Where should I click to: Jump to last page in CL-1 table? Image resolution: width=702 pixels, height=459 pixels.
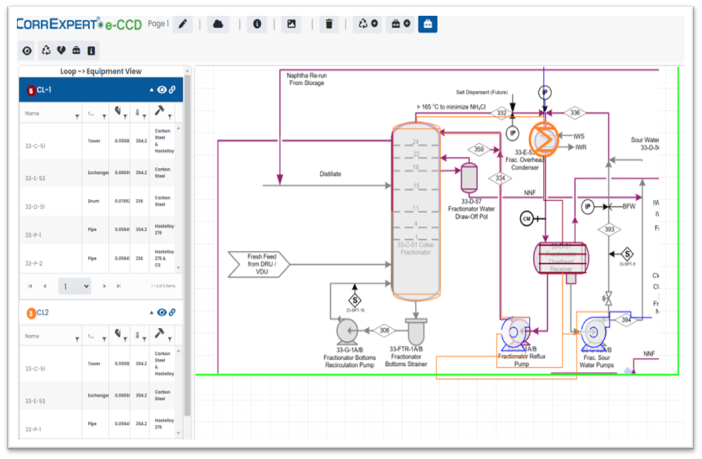click(x=118, y=286)
